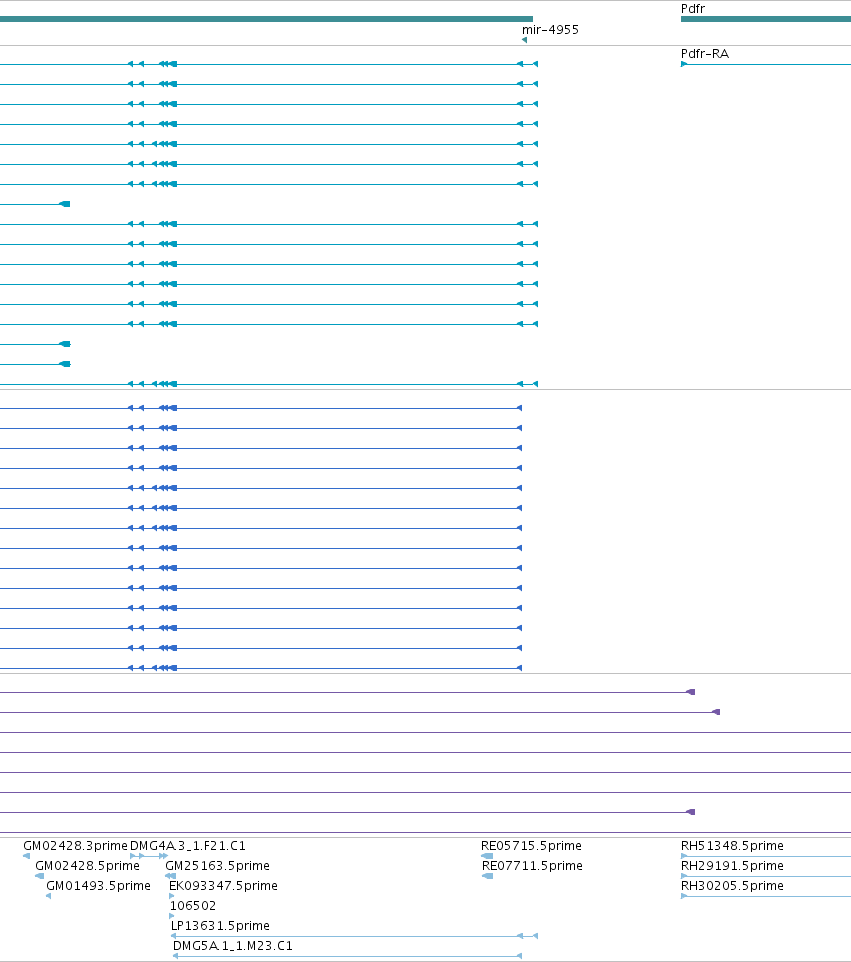Select the LP13631.5prime spliced alignment line
This screenshot has height=962, width=851.
tap(355, 936)
